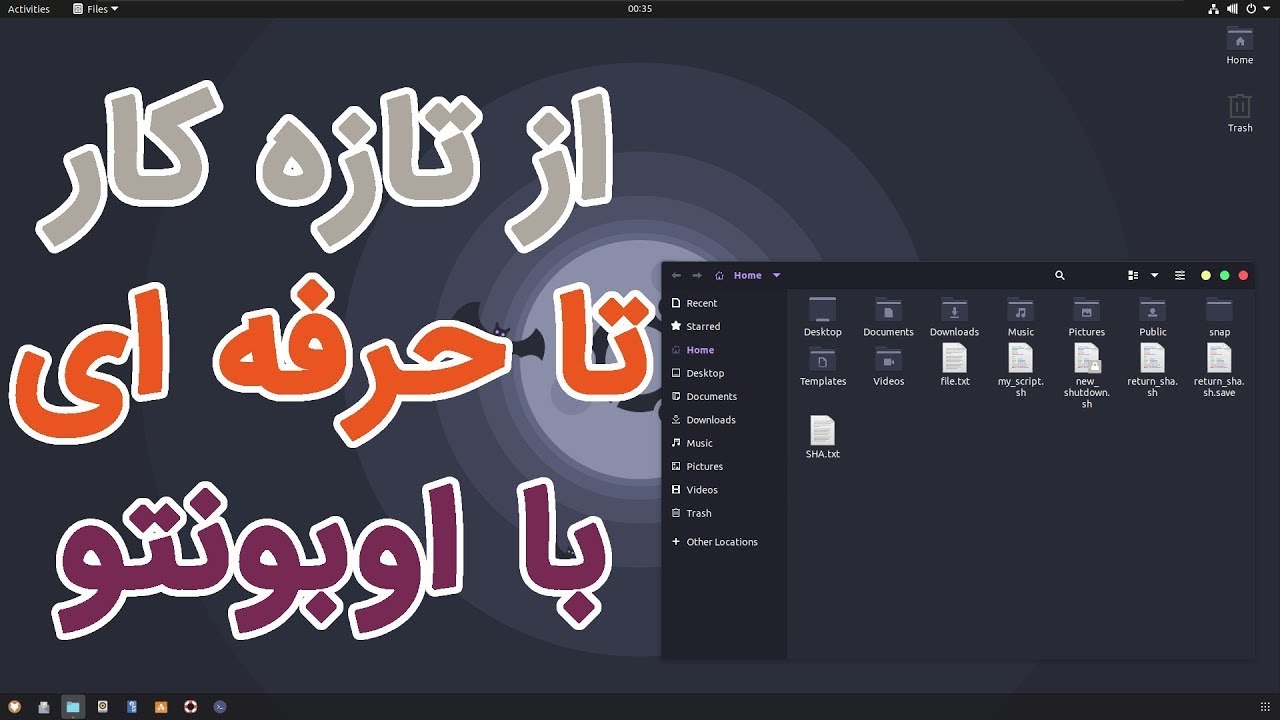
Task: Select the Home icon on the desktop
Action: pyautogui.click(x=1240, y=46)
